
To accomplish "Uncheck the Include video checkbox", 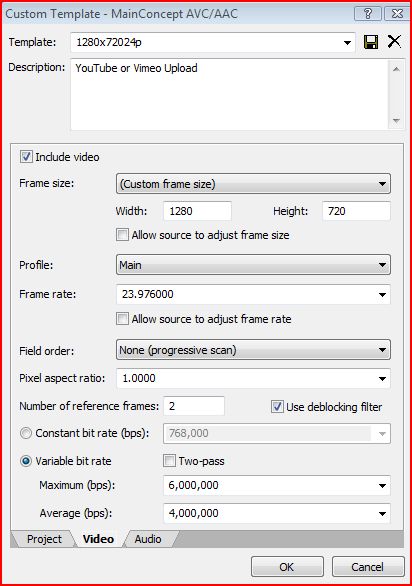I will (26, 157).
